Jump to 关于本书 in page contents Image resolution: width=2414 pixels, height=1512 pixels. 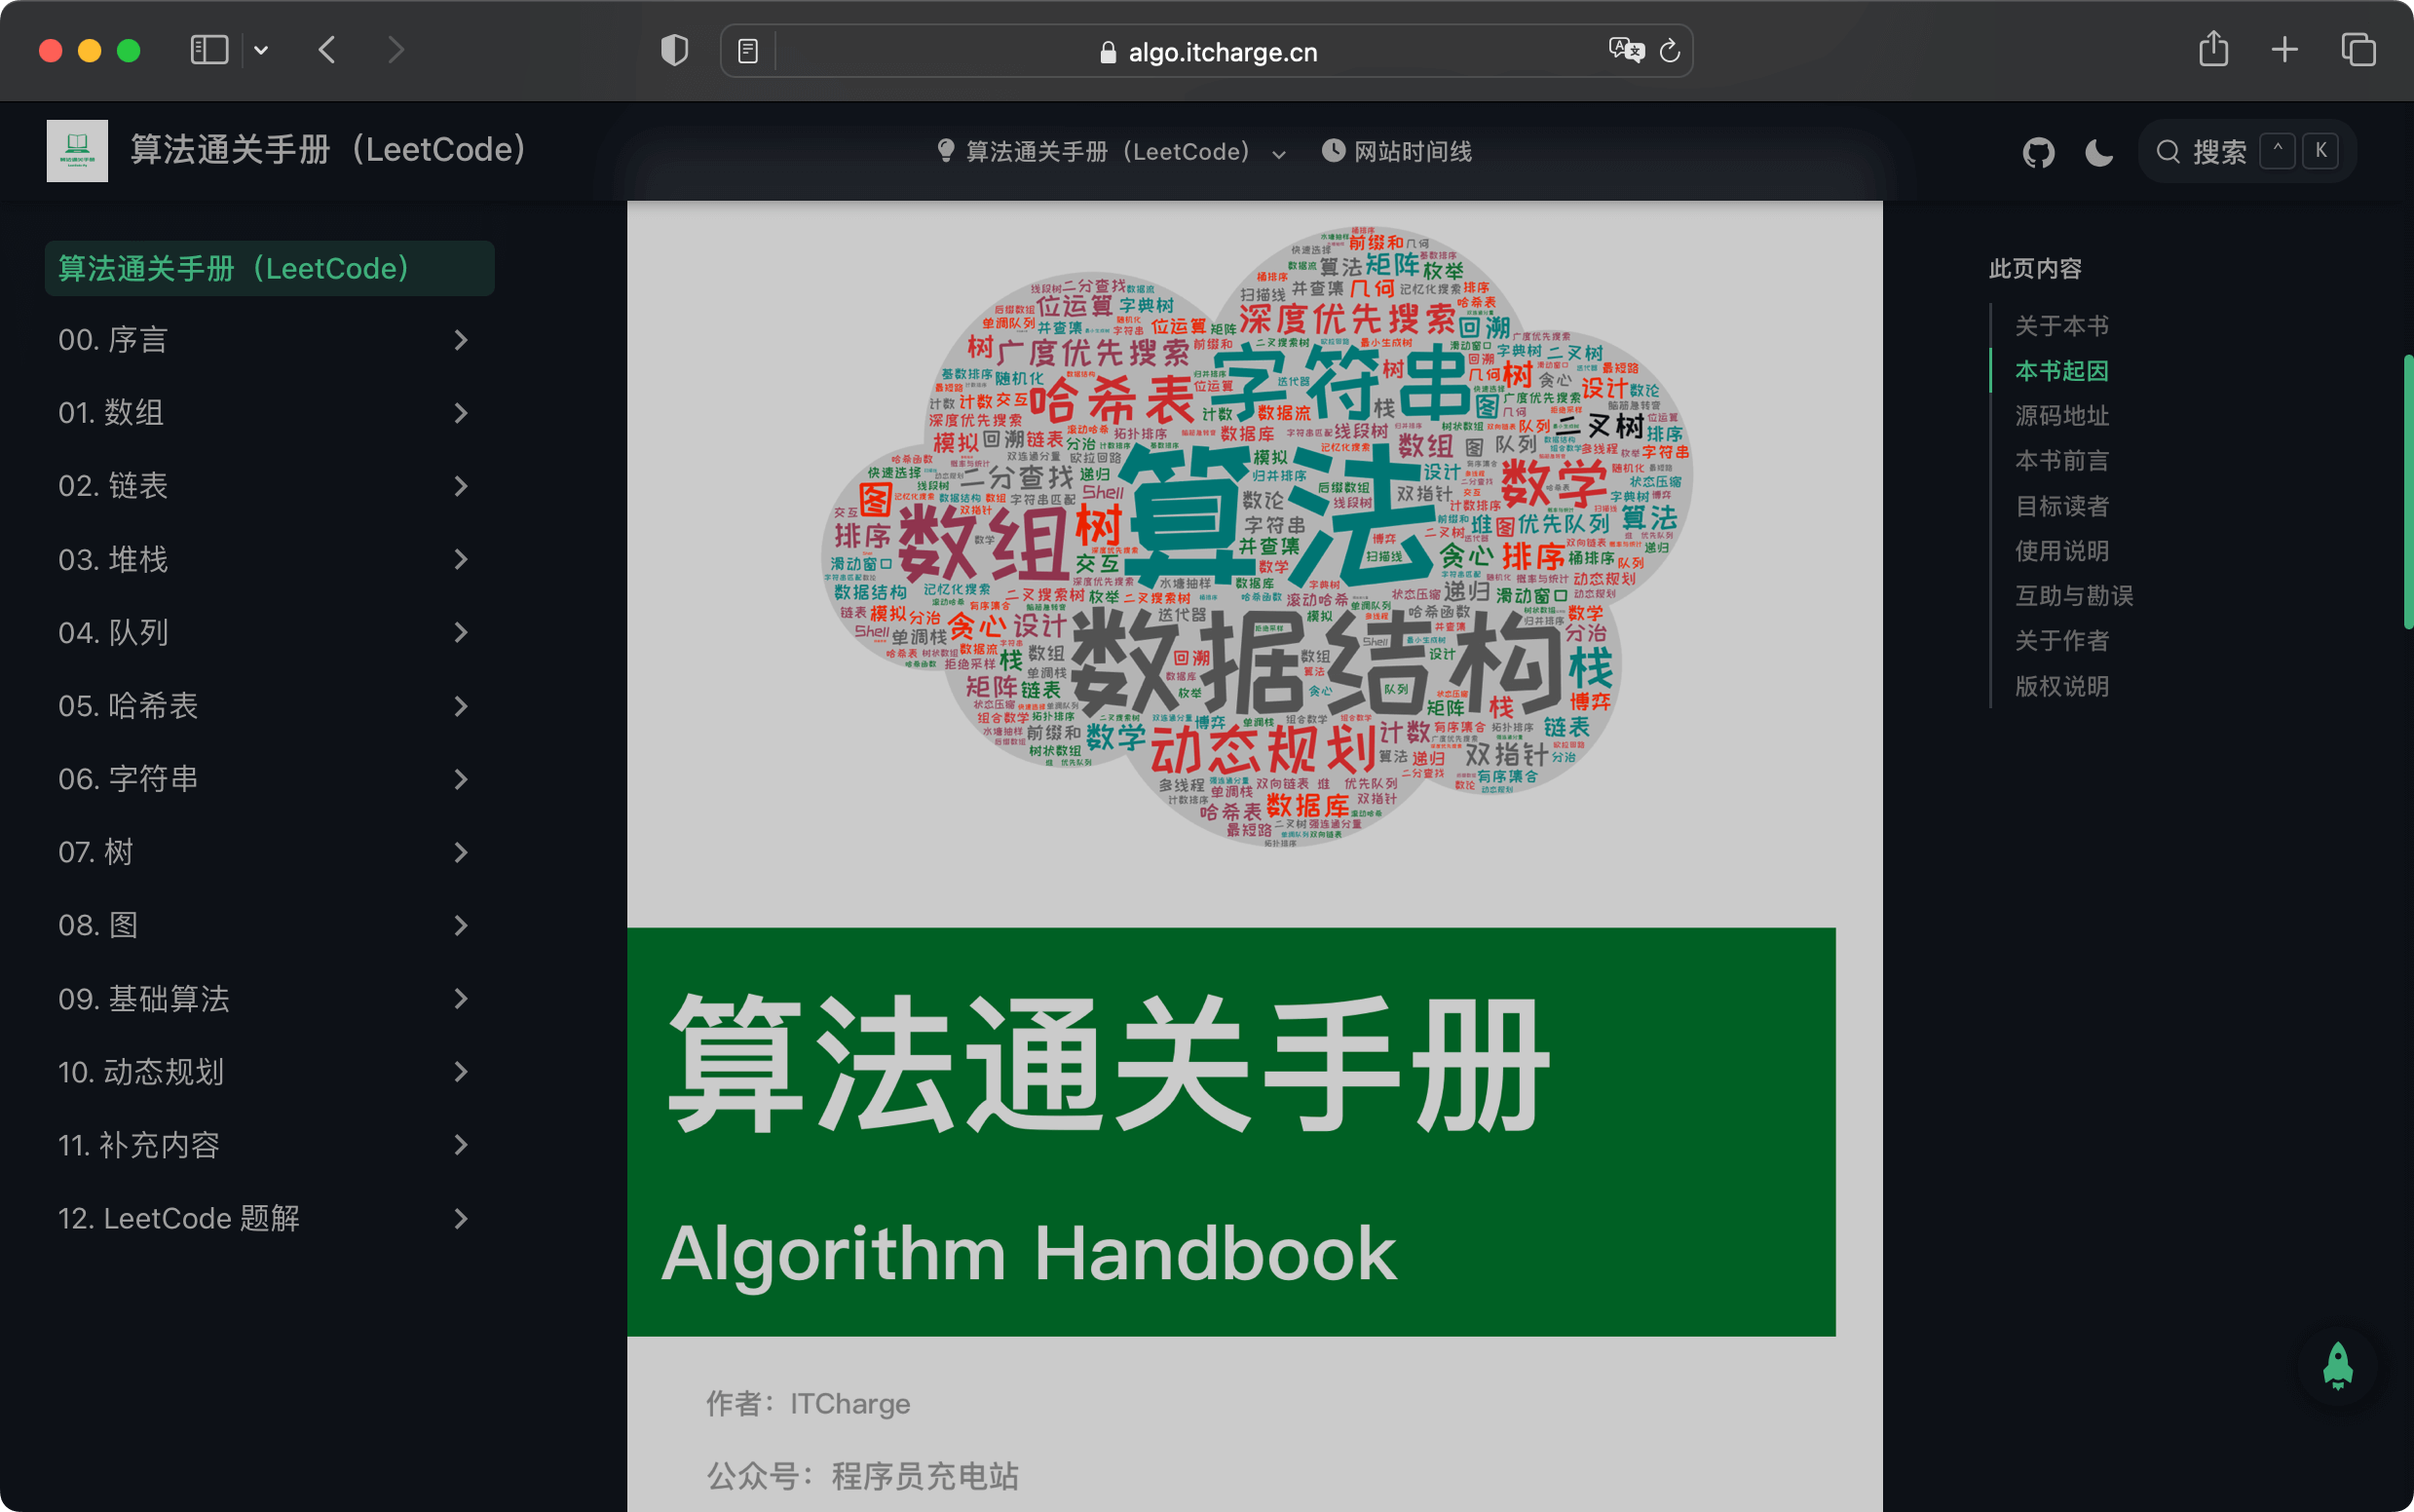click(x=2062, y=326)
